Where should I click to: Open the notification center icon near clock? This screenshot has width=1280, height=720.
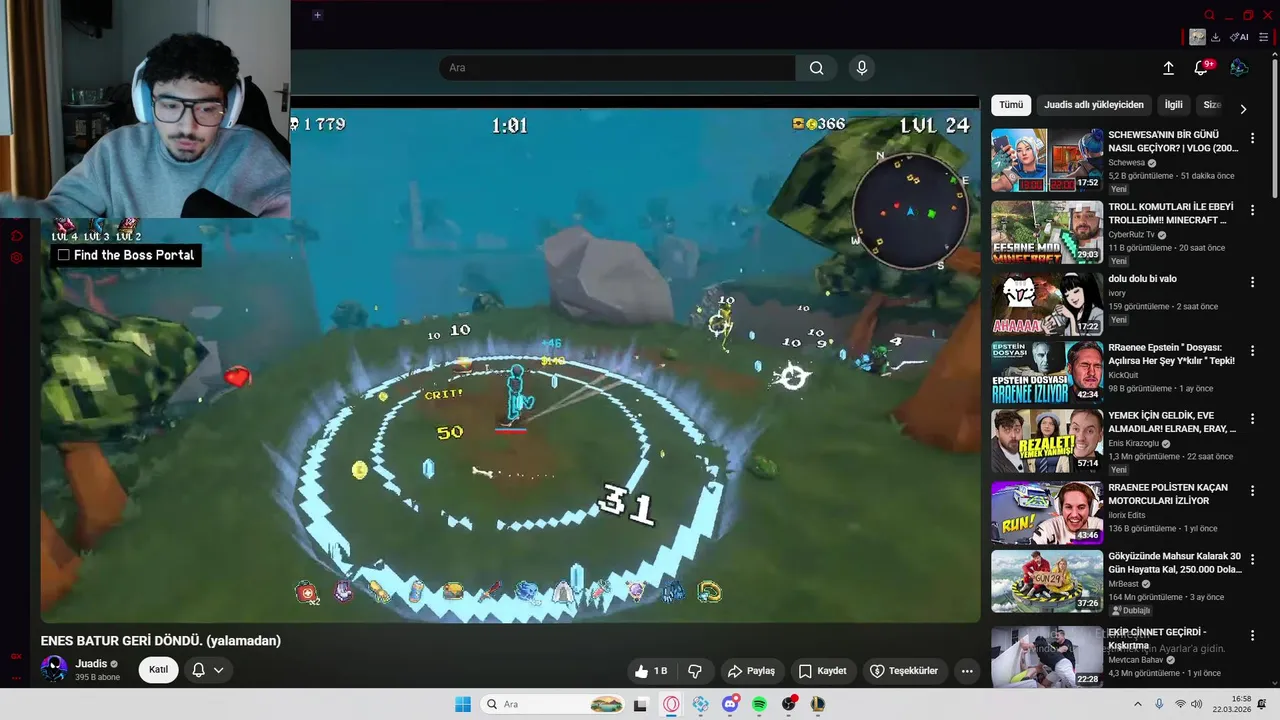coord(1262,704)
